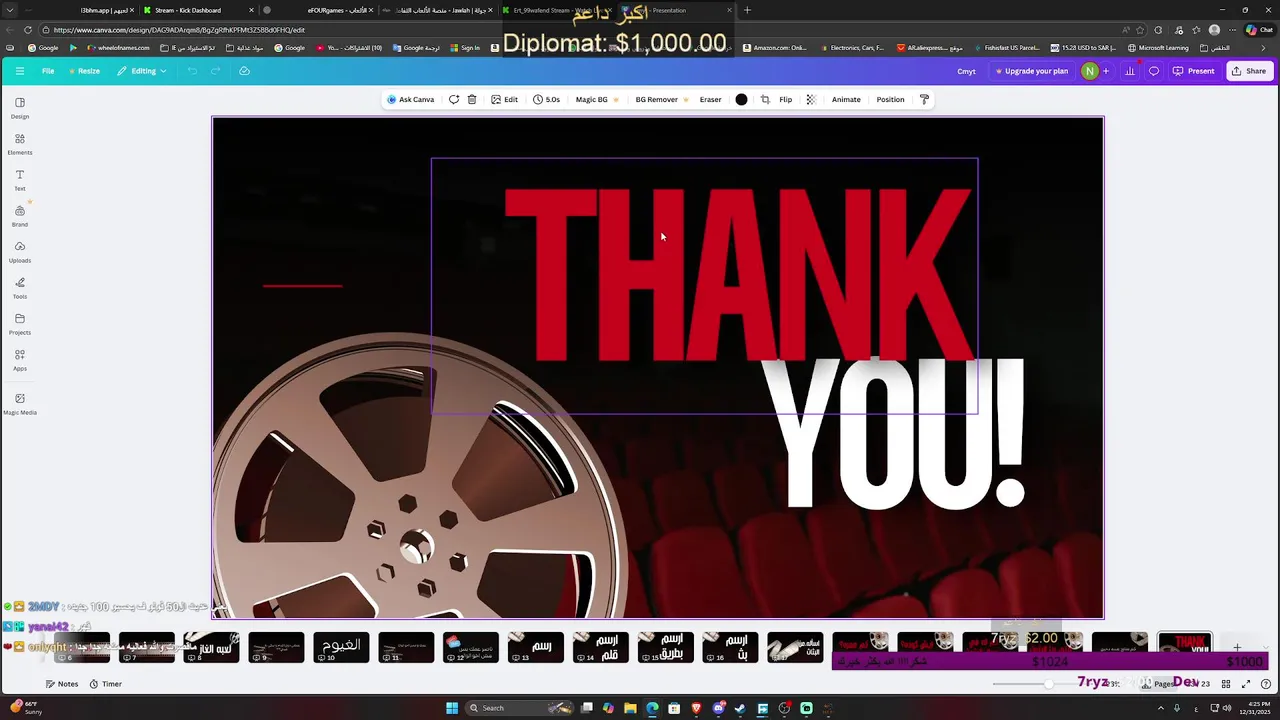Viewport: 1280px width, 720px height.
Task: Open the Comments speech bubble icon
Action: point(1153,71)
